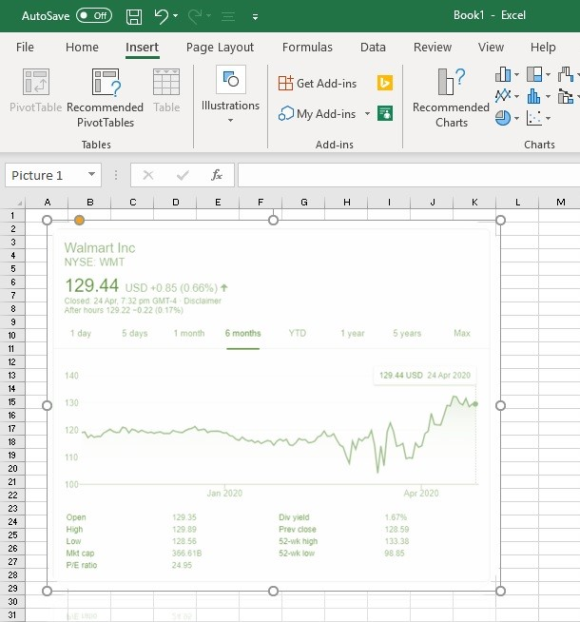Insert Combo Chart icon
The width and height of the screenshot is (580, 622).
(566, 96)
